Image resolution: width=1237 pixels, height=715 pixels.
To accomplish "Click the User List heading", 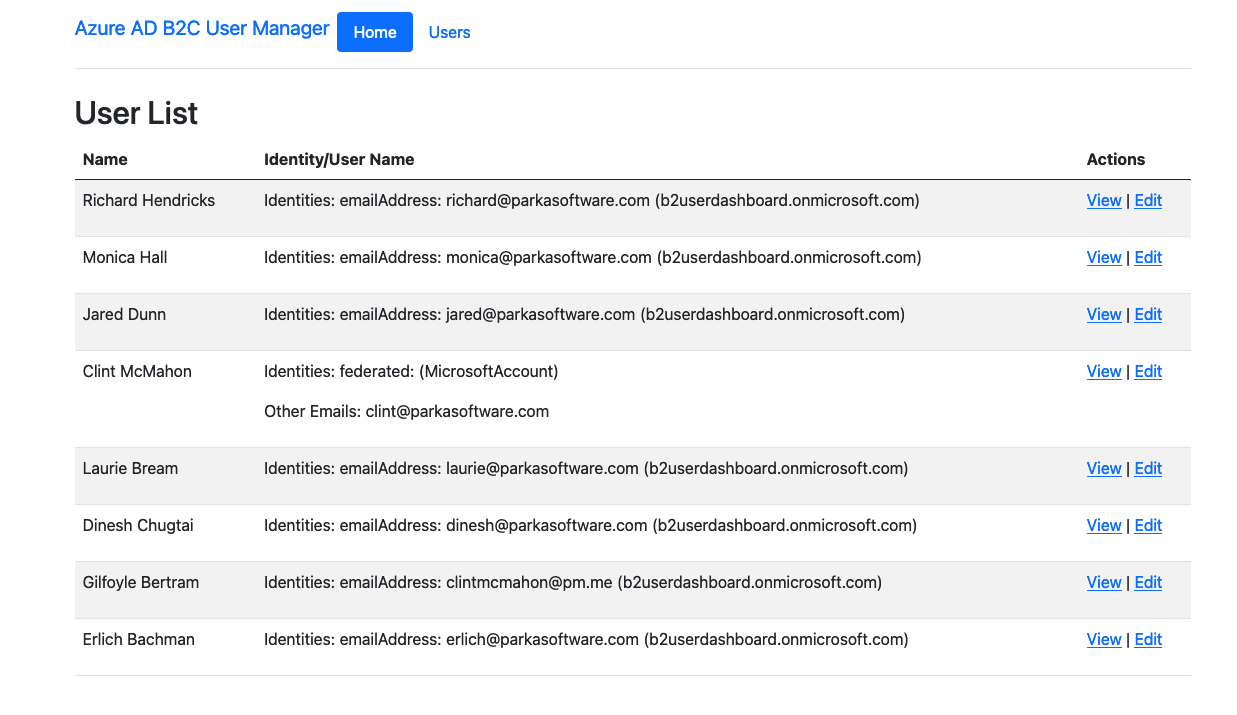I will click(x=136, y=113).
